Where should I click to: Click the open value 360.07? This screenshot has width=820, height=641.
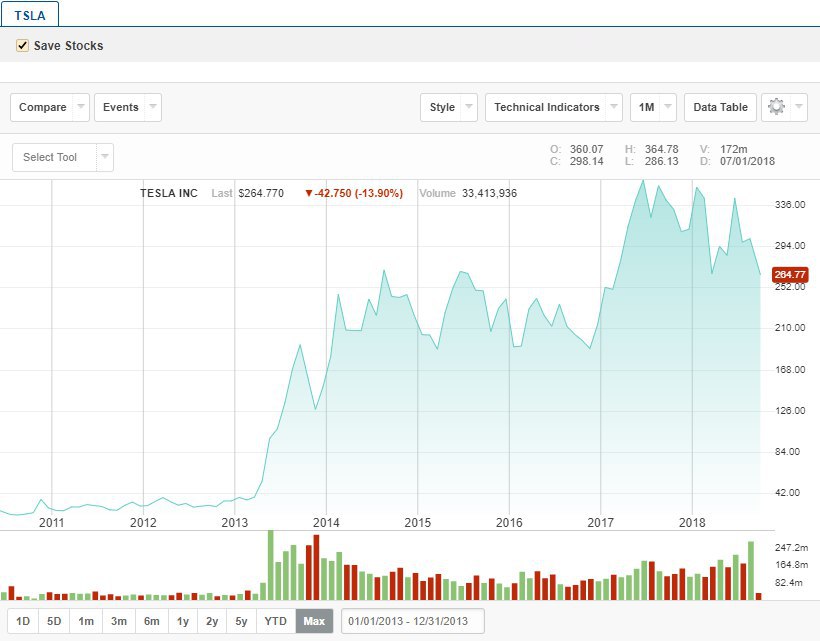click(x=586, y=149)
